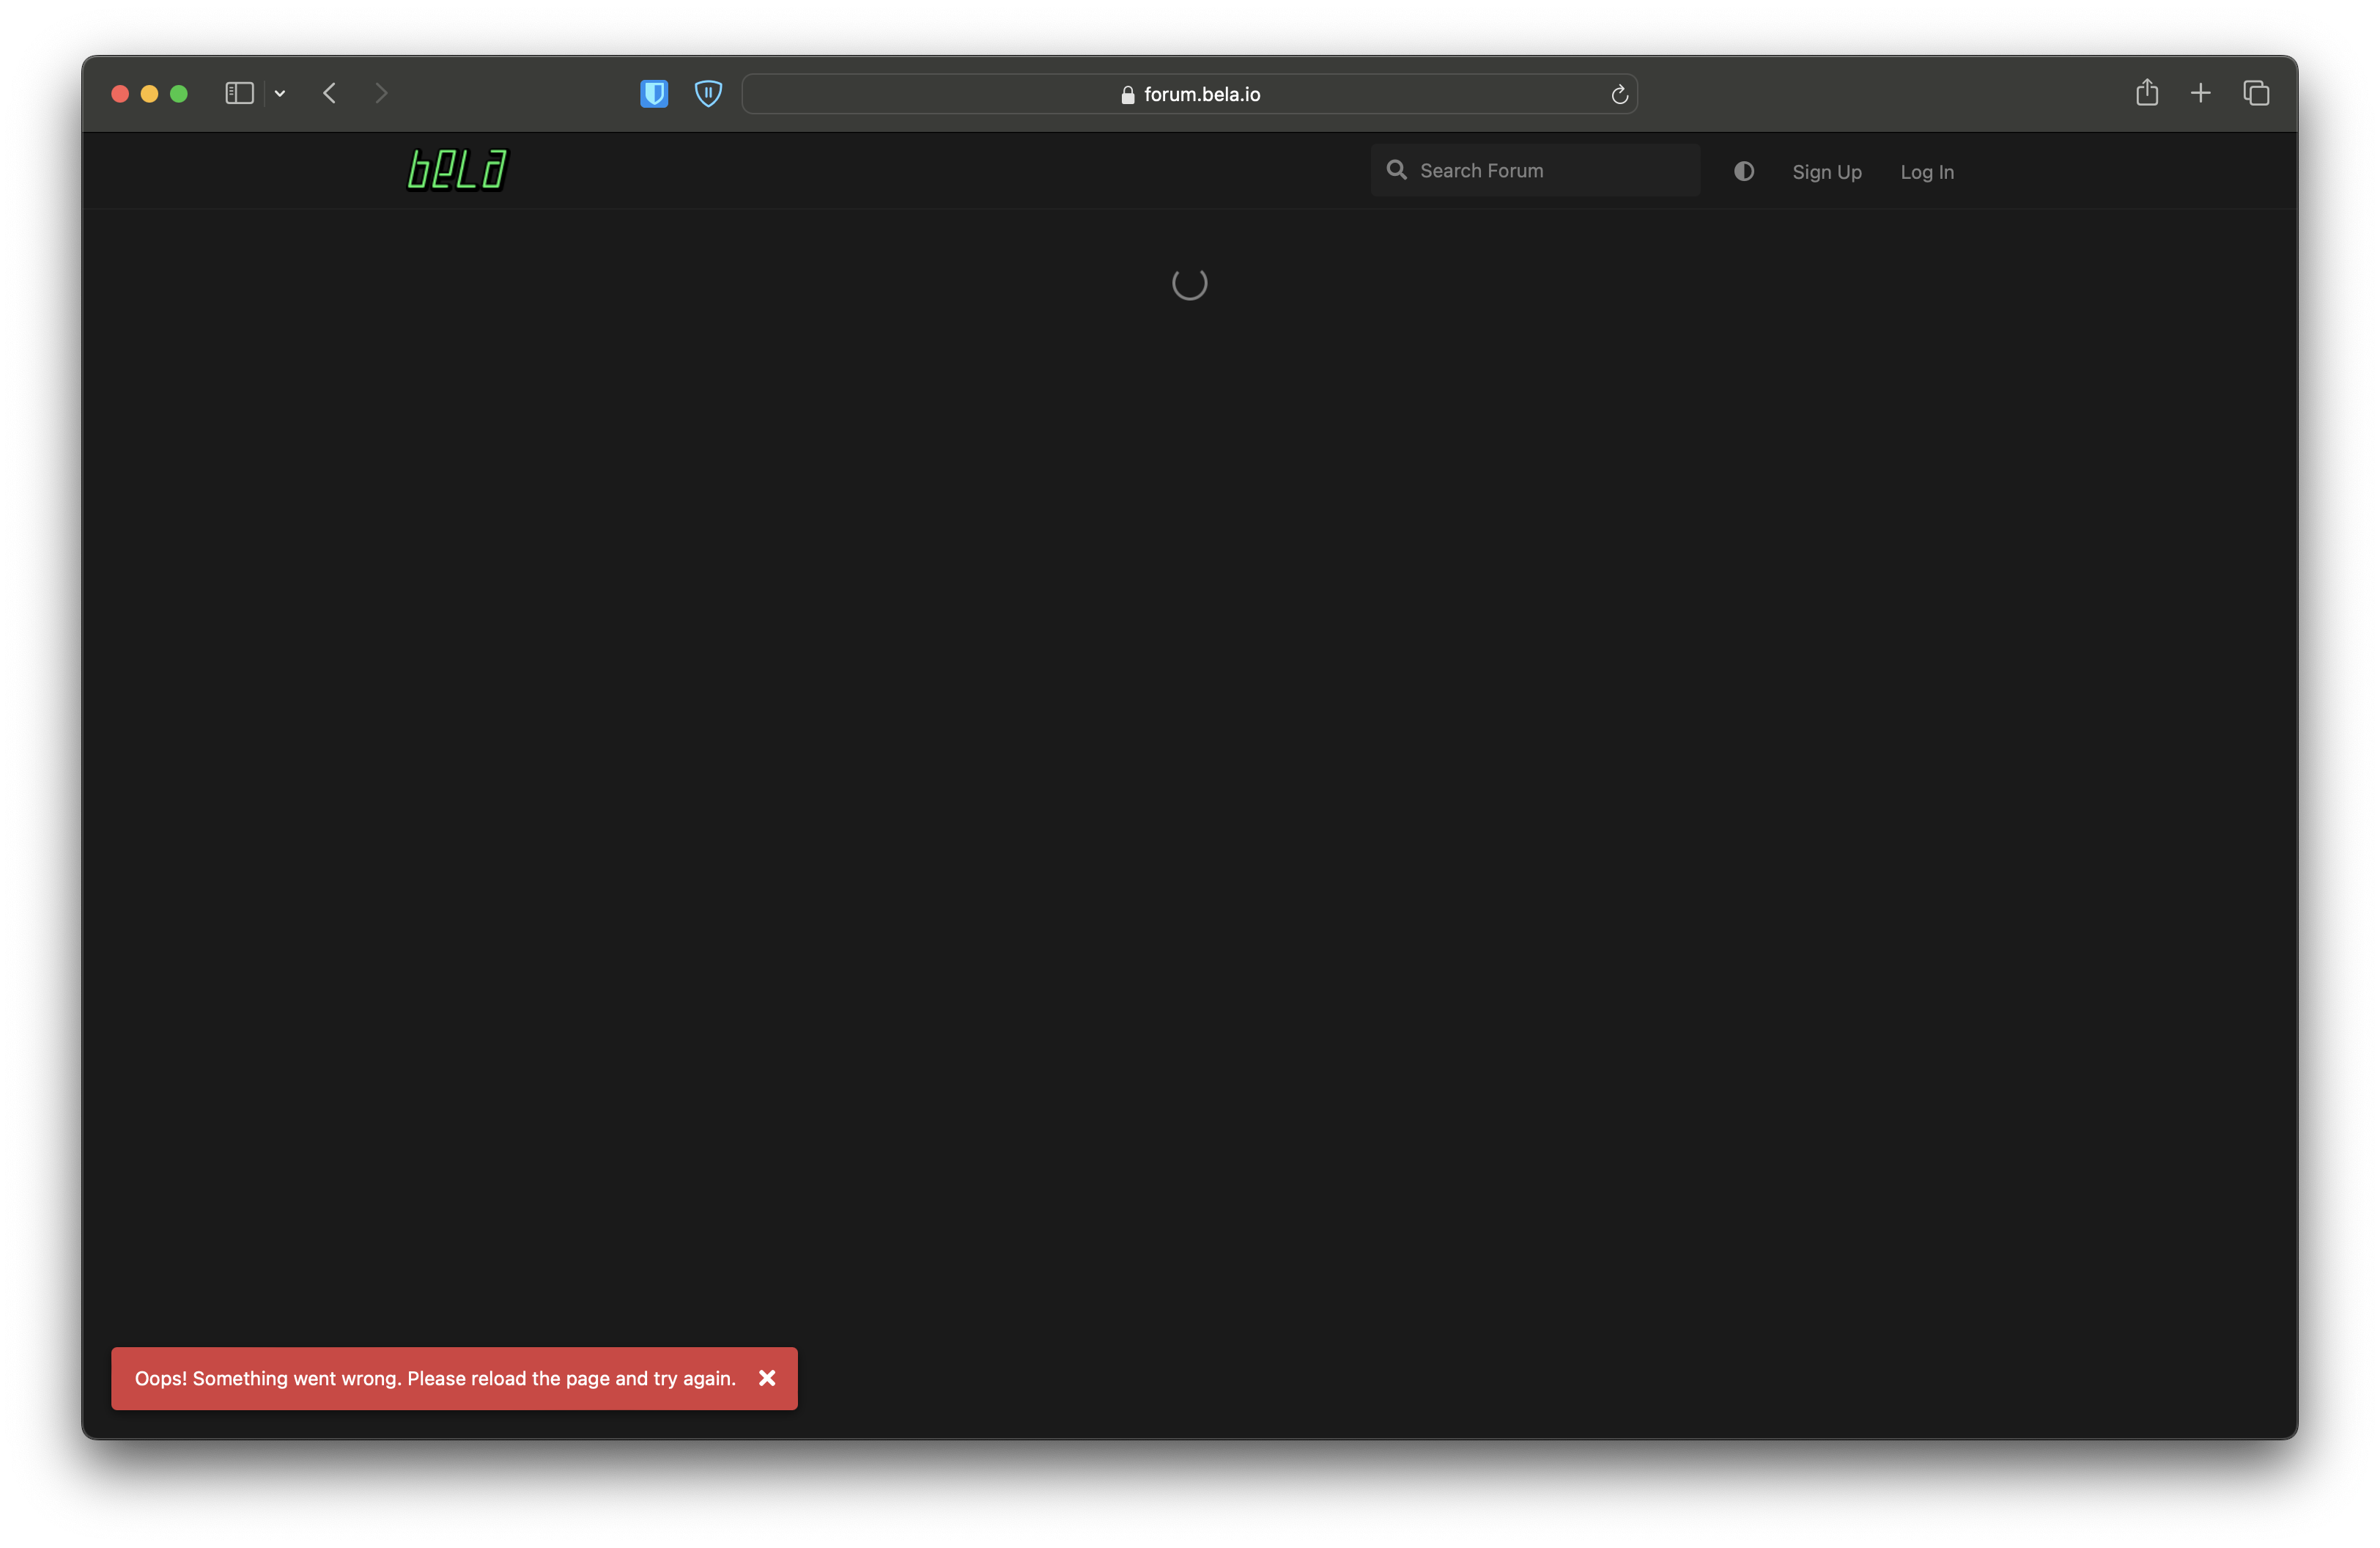Focus the Search Forum field
2380x1548 pixels.
1550,171
